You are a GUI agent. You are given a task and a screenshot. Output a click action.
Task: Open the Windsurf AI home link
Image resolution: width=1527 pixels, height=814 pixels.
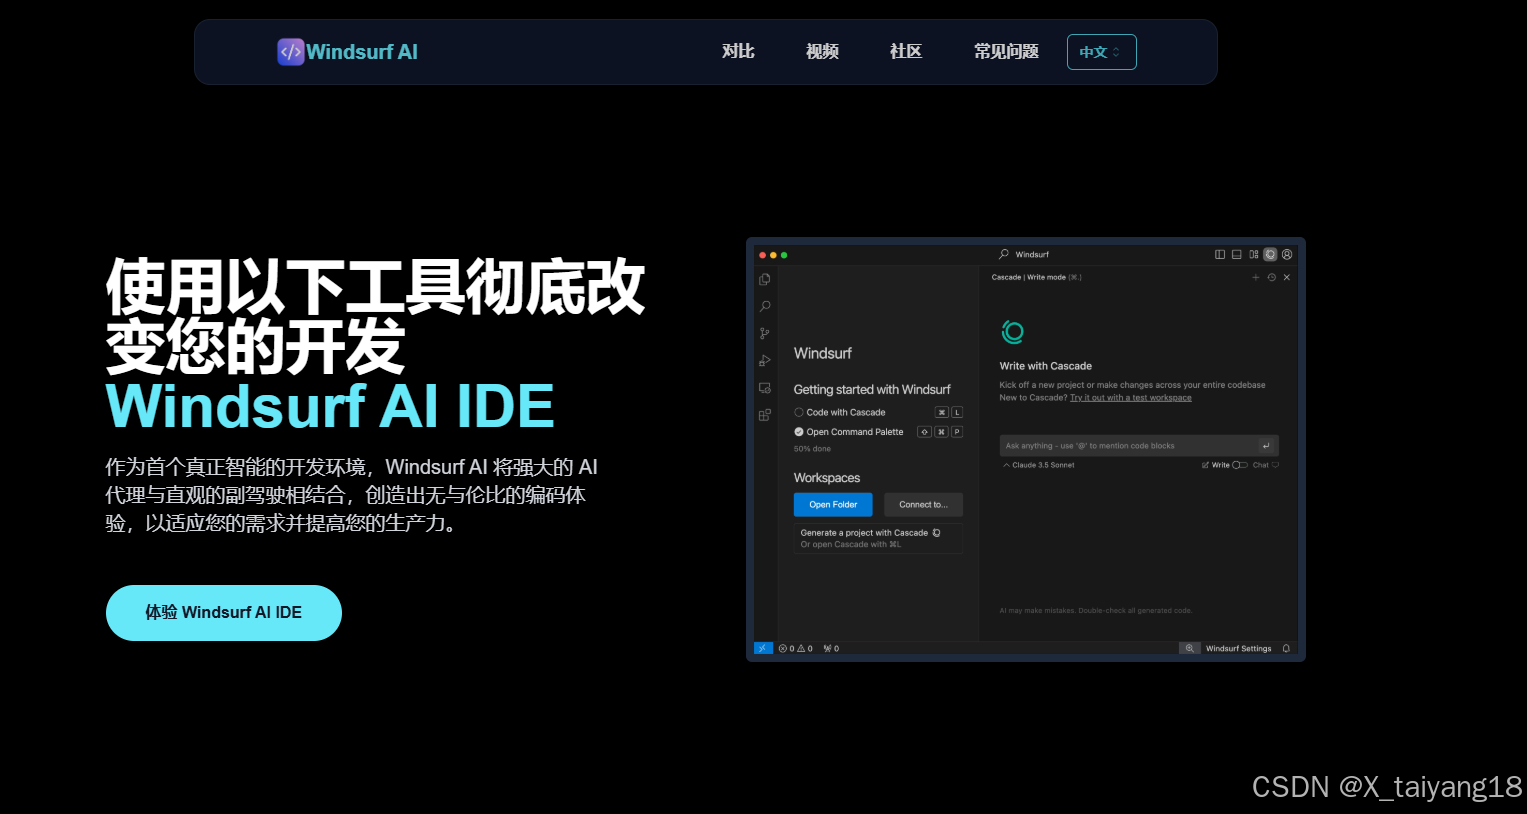[348, 52]
